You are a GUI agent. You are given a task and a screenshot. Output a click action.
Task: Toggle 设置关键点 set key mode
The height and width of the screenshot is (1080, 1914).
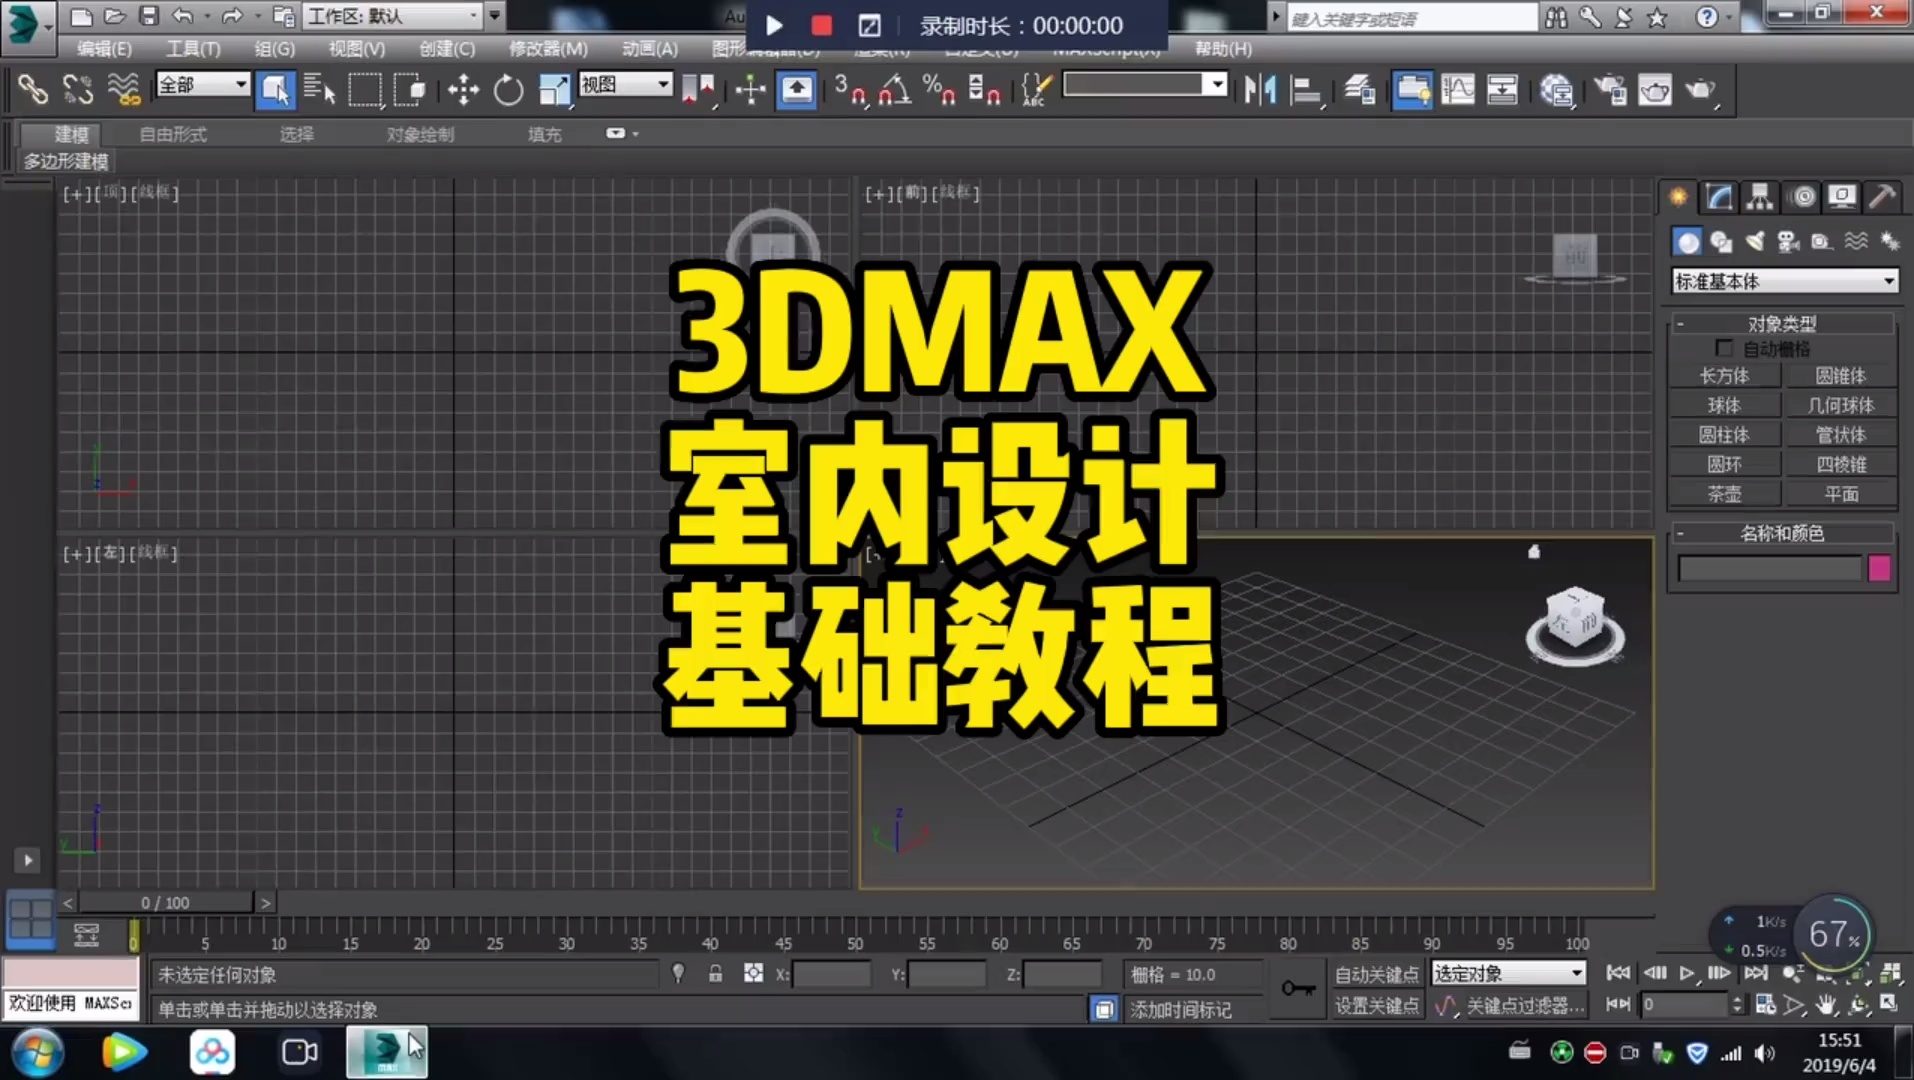pos(1376,1005)
